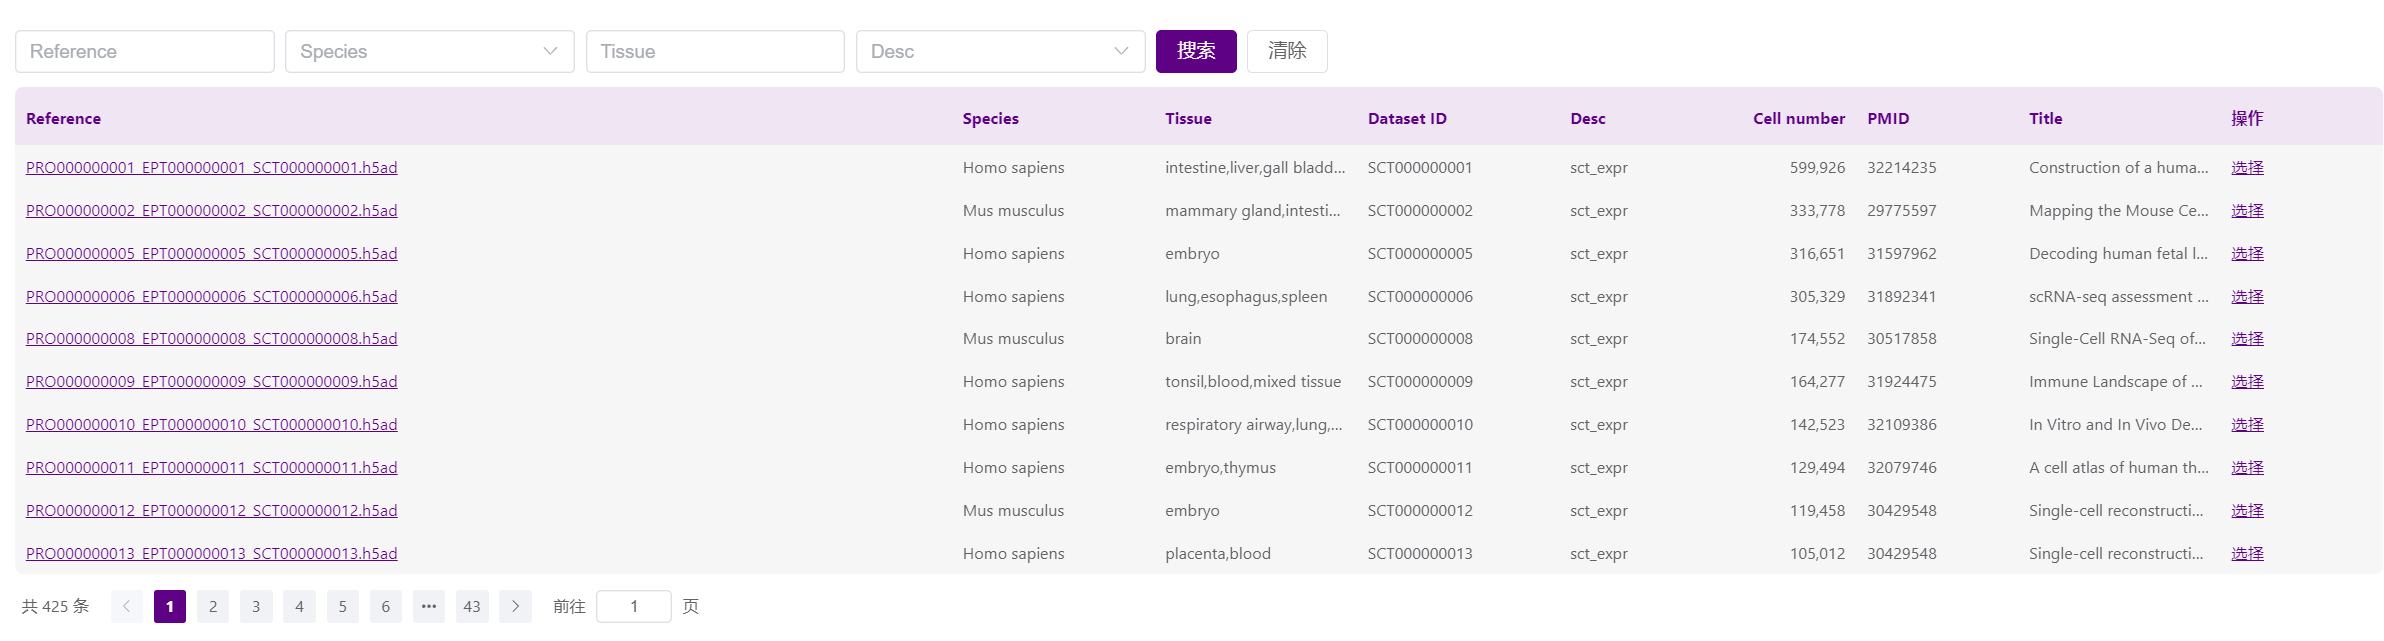Screen dimensions: 2384x641
Task: Select 选择 for tonsil,blood,mixed tissue row
Action: [2246, 382]
